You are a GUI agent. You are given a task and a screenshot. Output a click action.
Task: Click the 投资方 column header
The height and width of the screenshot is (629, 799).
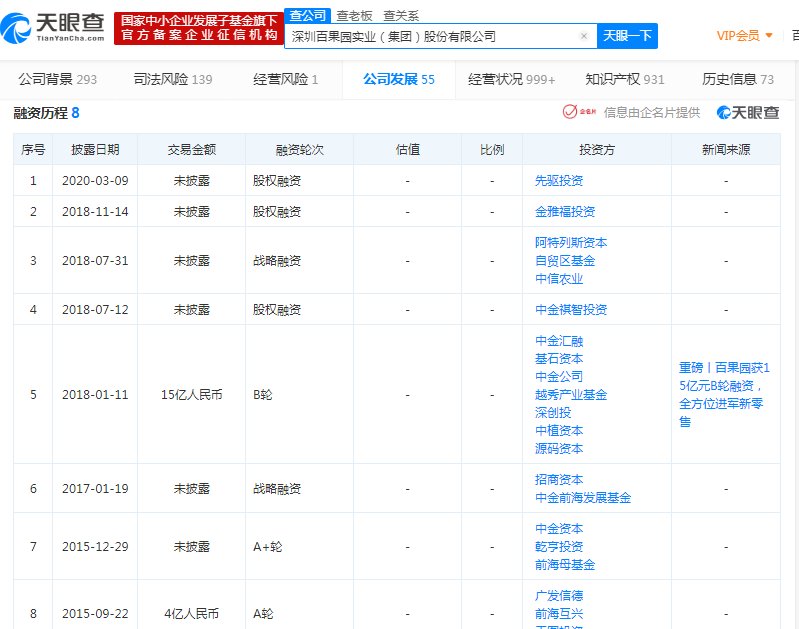point(597,149)
